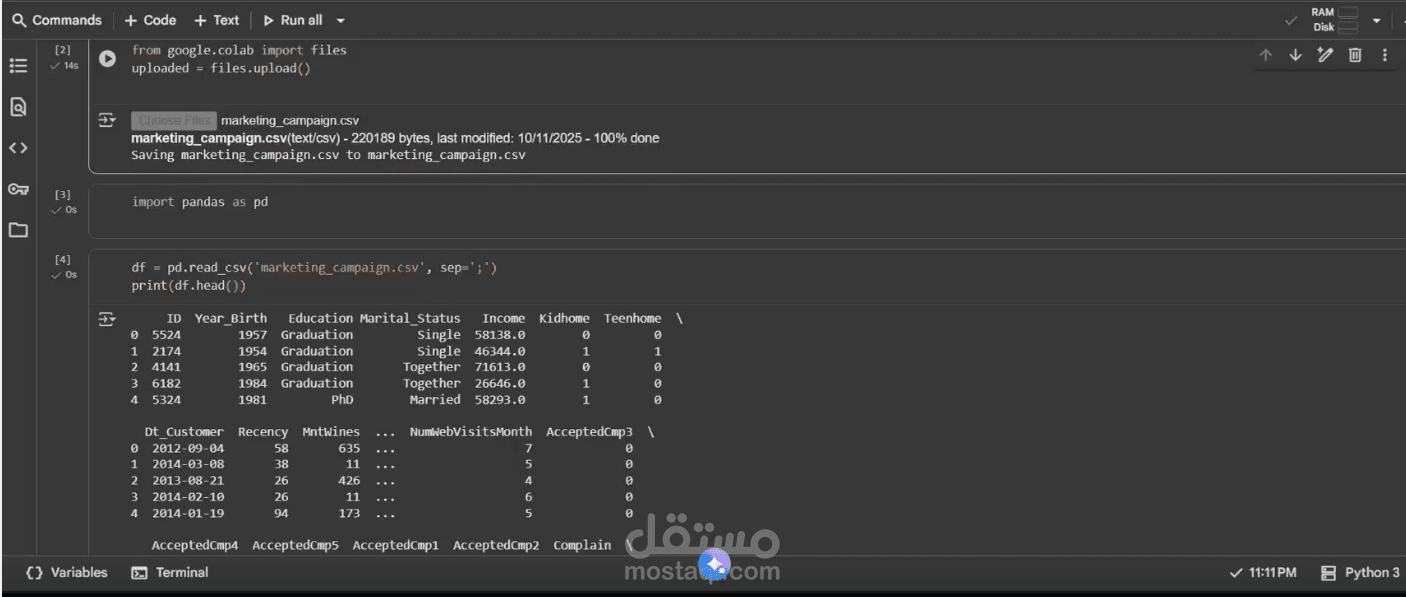1406x597 pixels.
Task: Open the Secrets key sidebar icon
Action: [x=18, y=189]
